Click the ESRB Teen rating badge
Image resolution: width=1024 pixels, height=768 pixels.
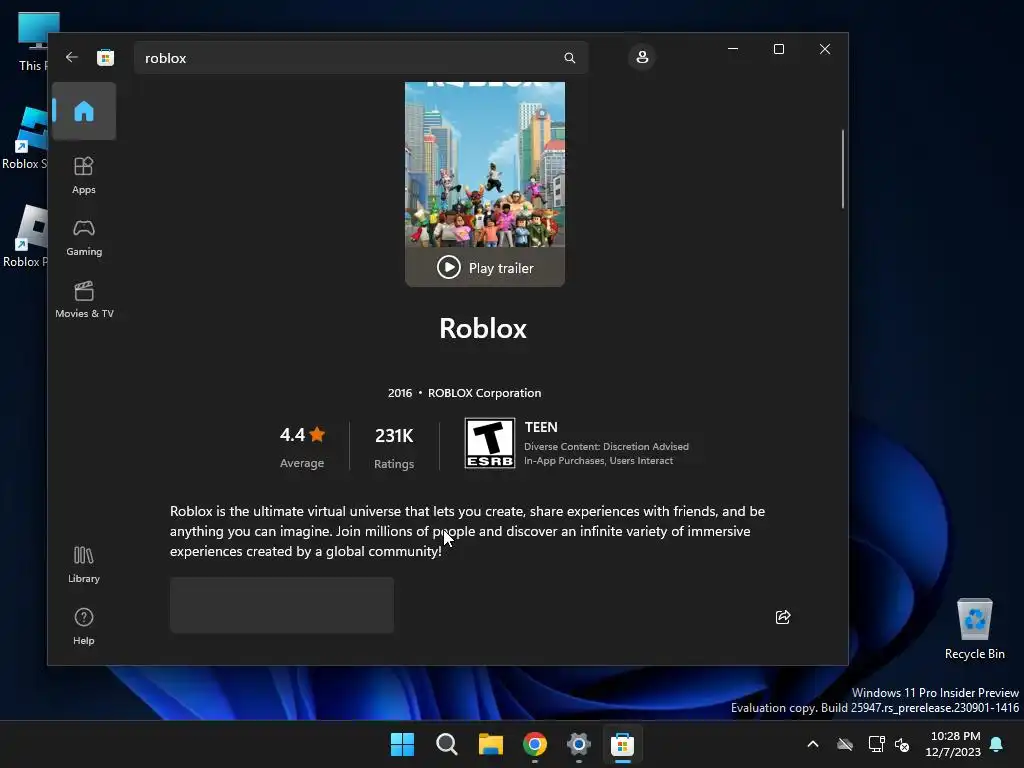coord(490,443)
